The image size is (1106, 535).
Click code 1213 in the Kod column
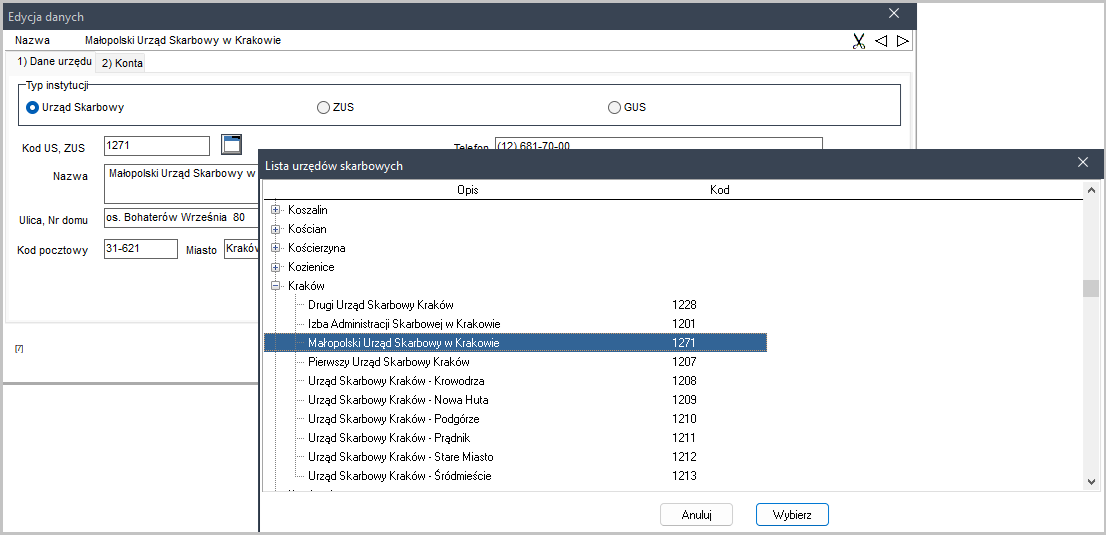pyautogui.click(x=684, y=476)
